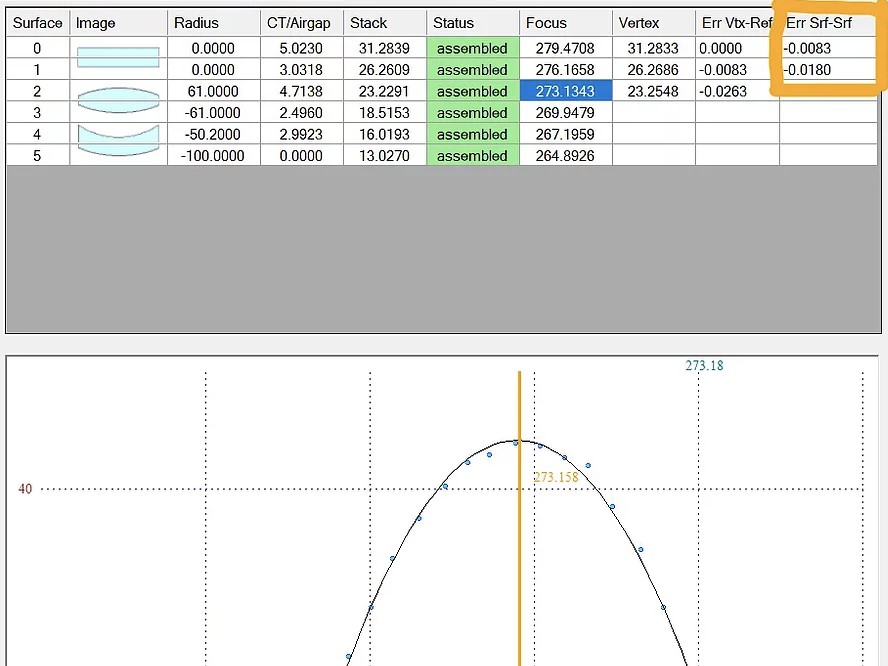Click CT/Airgap value 2.4960
The height and width of the screenshot is (666, 888).
(x=301, y=113)
